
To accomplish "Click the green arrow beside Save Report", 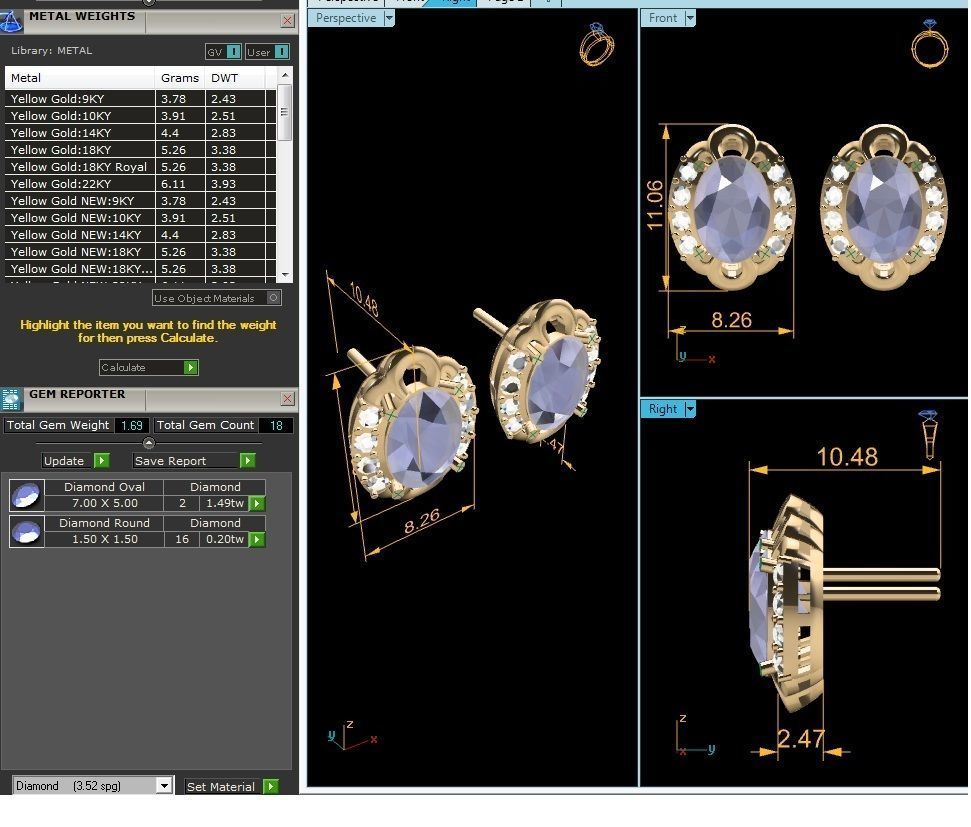I will (247, 460).
